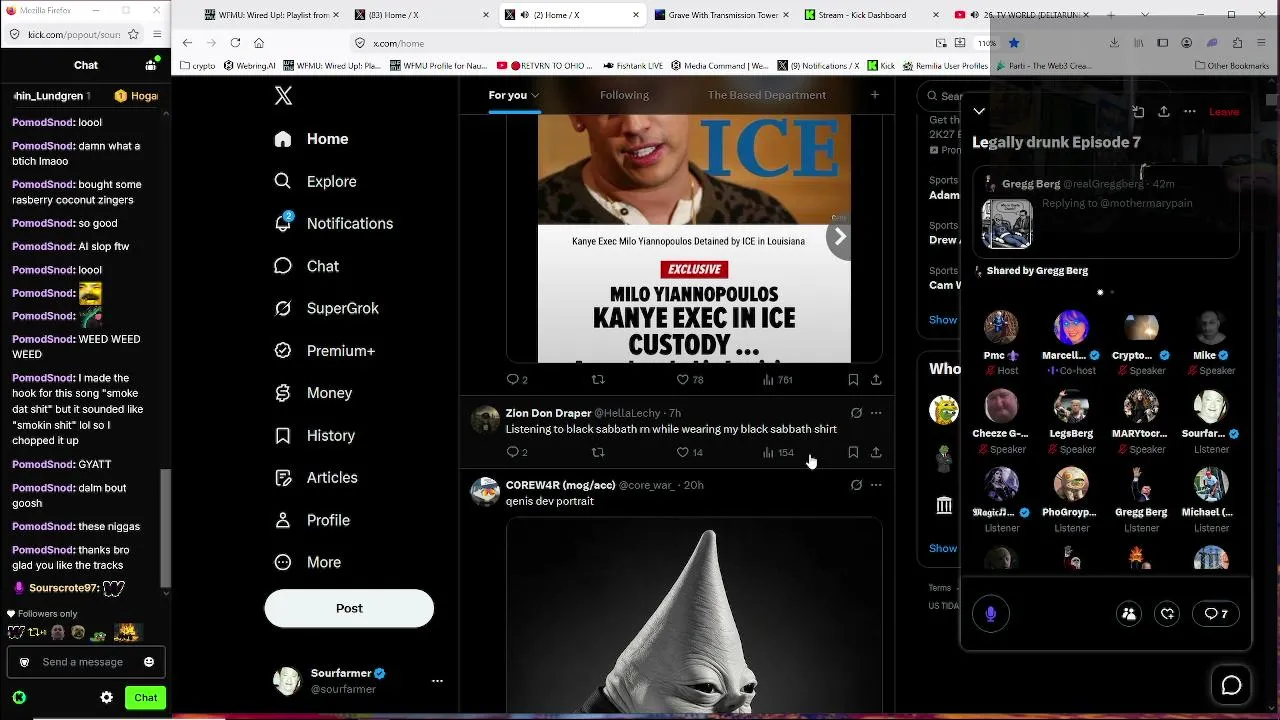Open History in the X sidebar
1280x720 pixels.
point(314,435)
